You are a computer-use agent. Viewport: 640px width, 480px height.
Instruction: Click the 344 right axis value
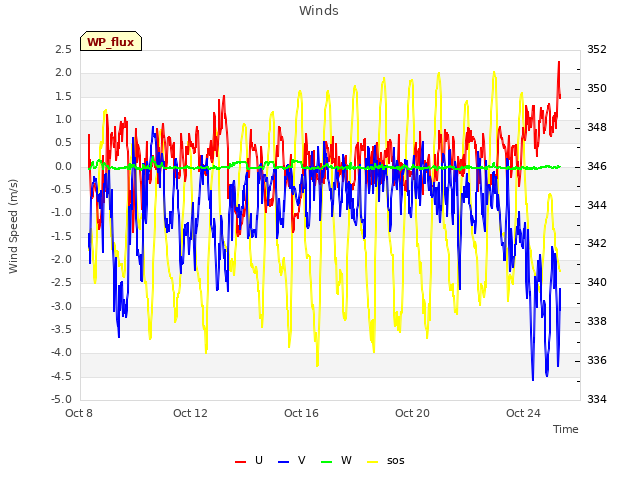point(597,205)
